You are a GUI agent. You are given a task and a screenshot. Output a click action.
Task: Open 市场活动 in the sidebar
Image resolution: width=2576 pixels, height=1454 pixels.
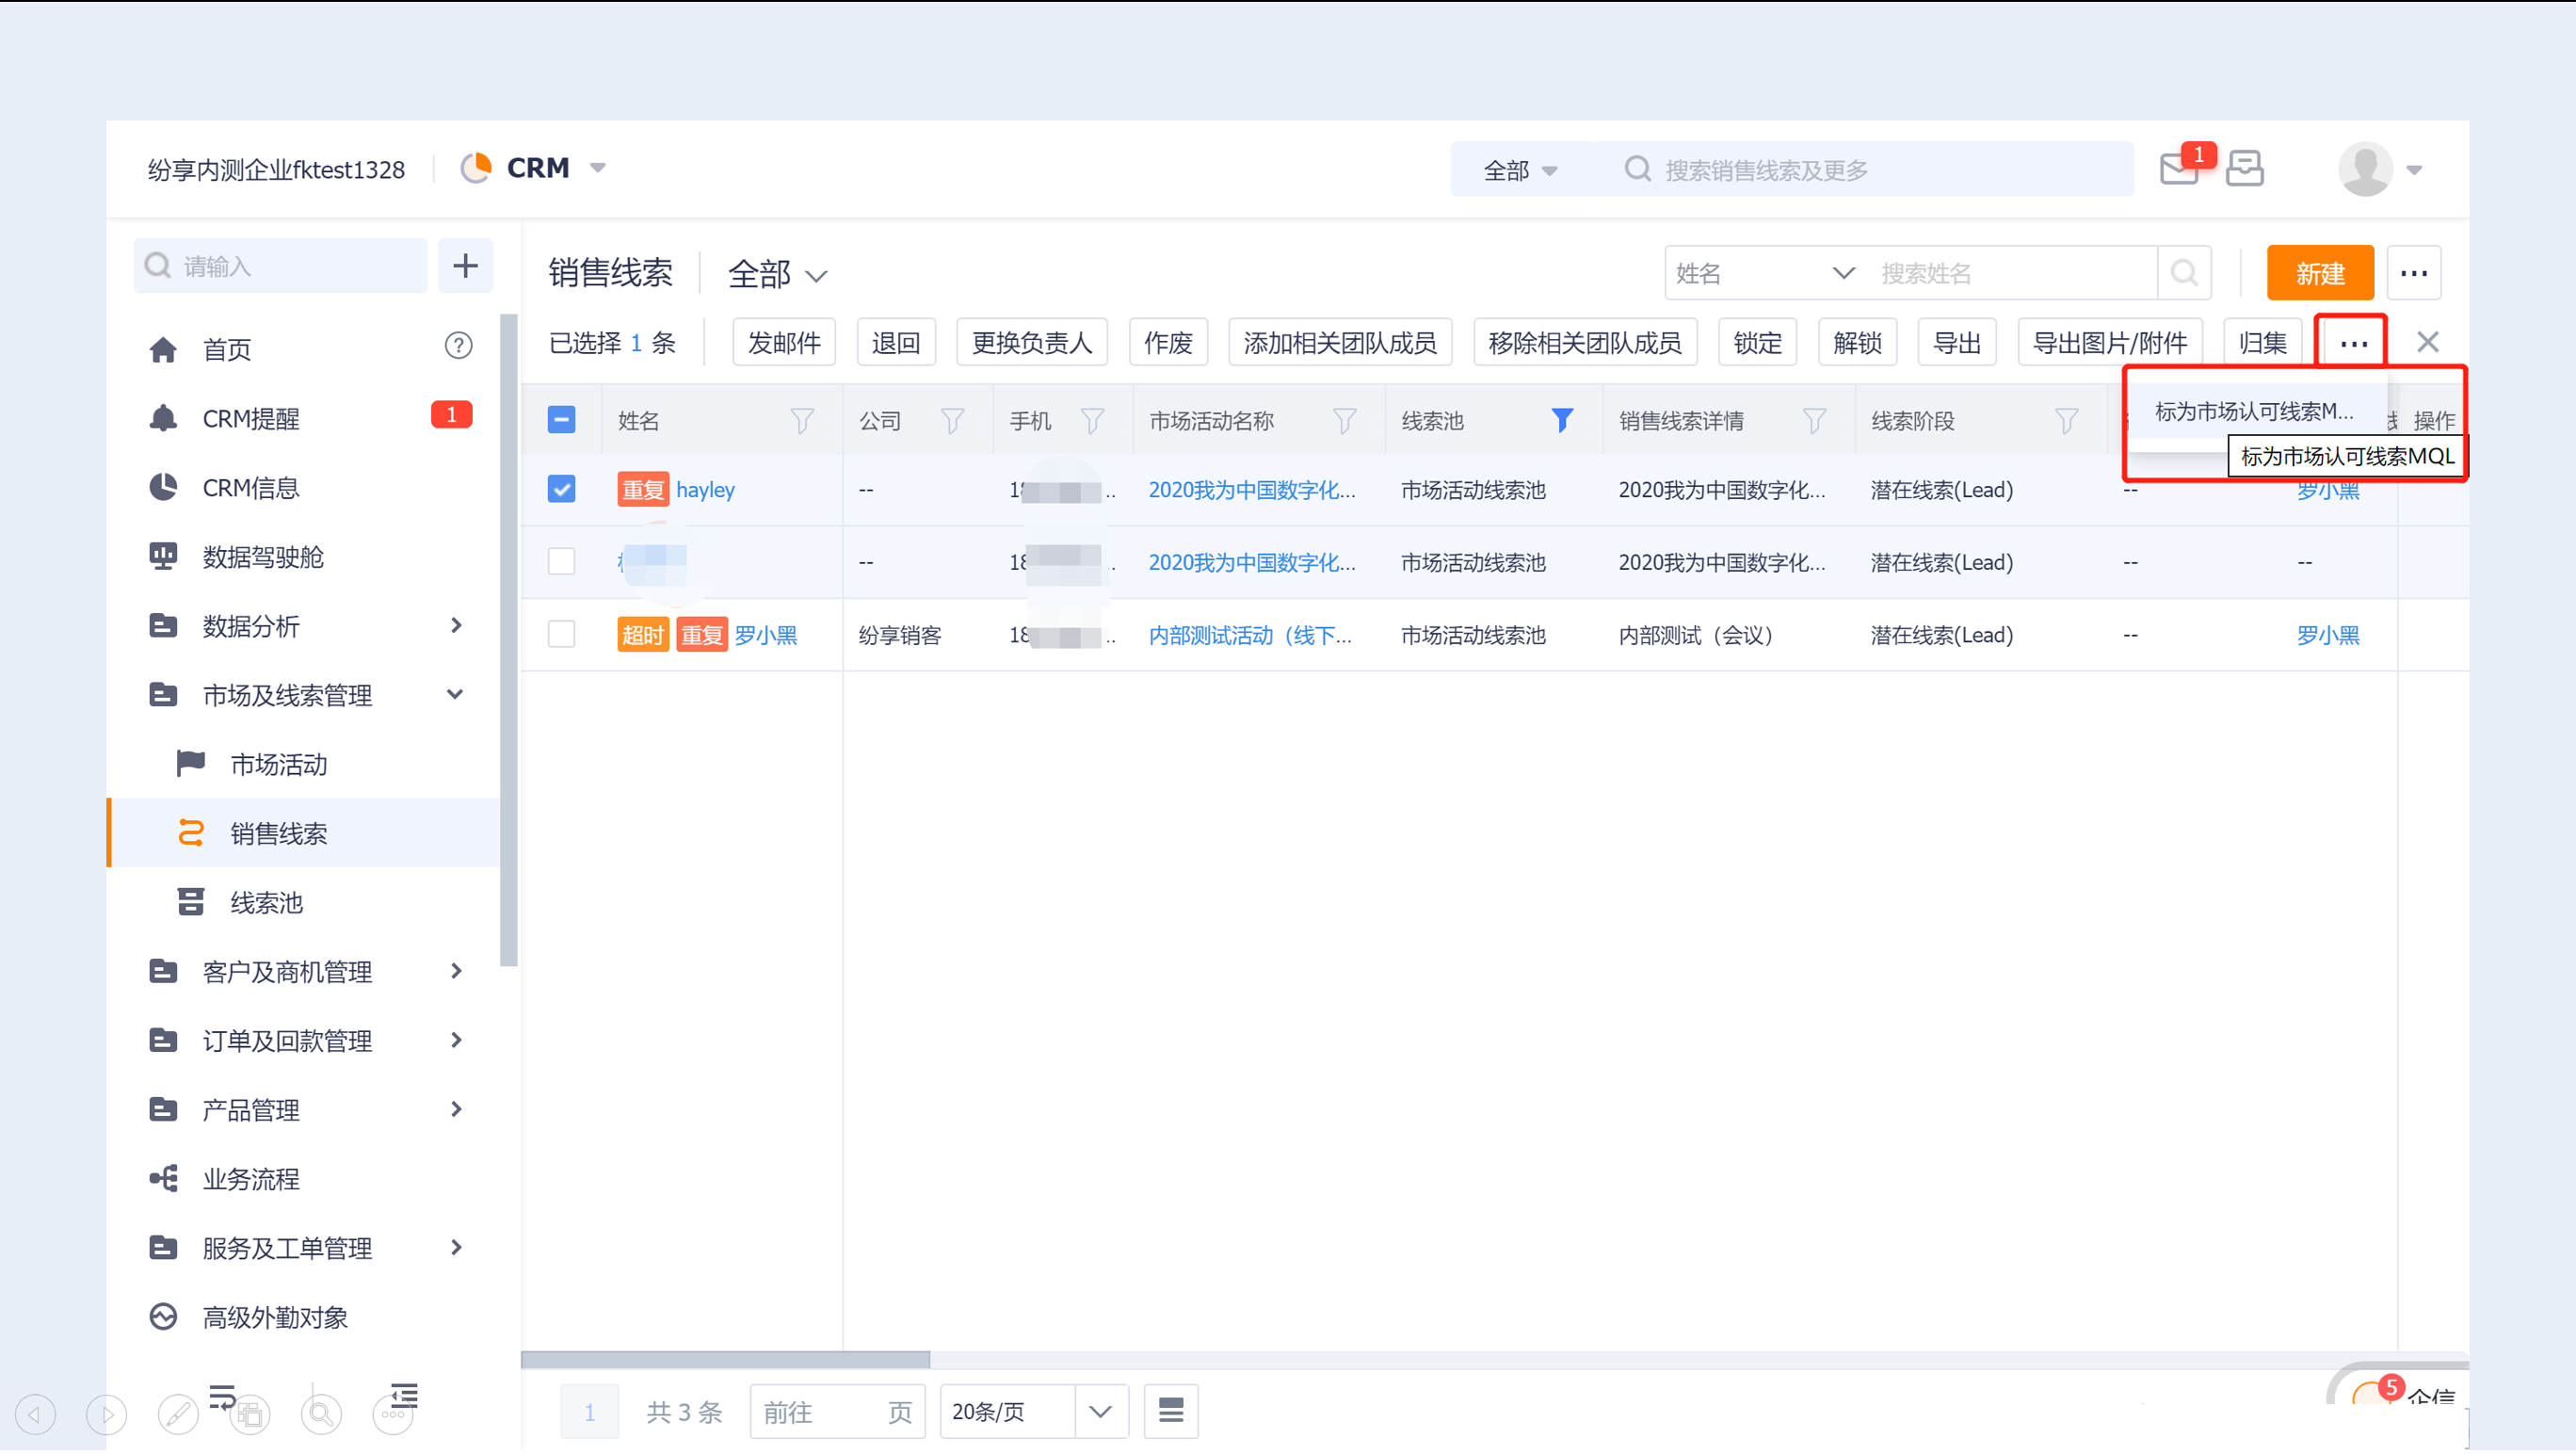(304, 766)
